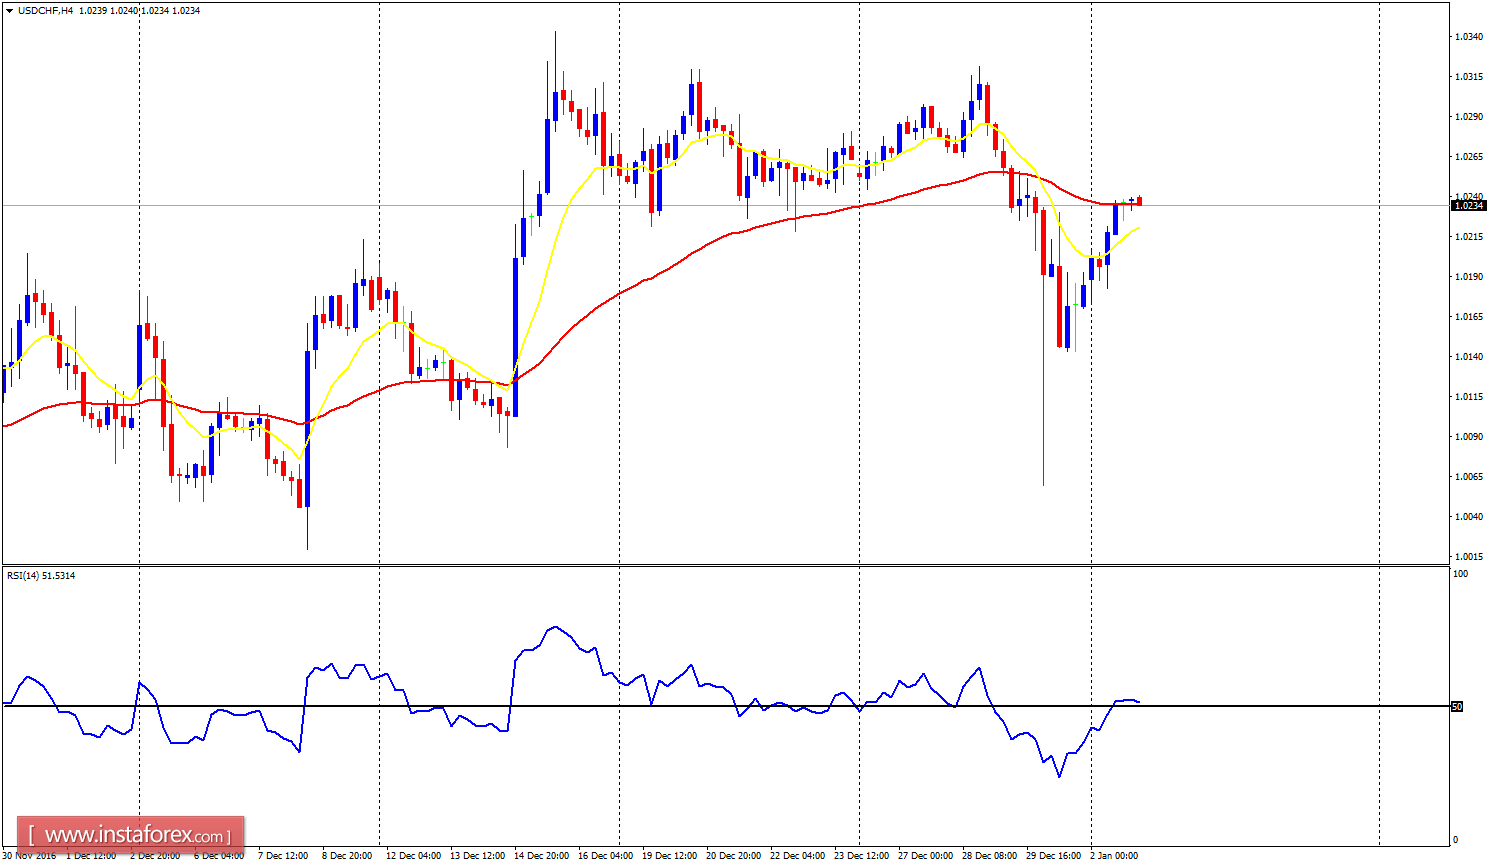Click the RSI scale value 100

(1460, 572)
